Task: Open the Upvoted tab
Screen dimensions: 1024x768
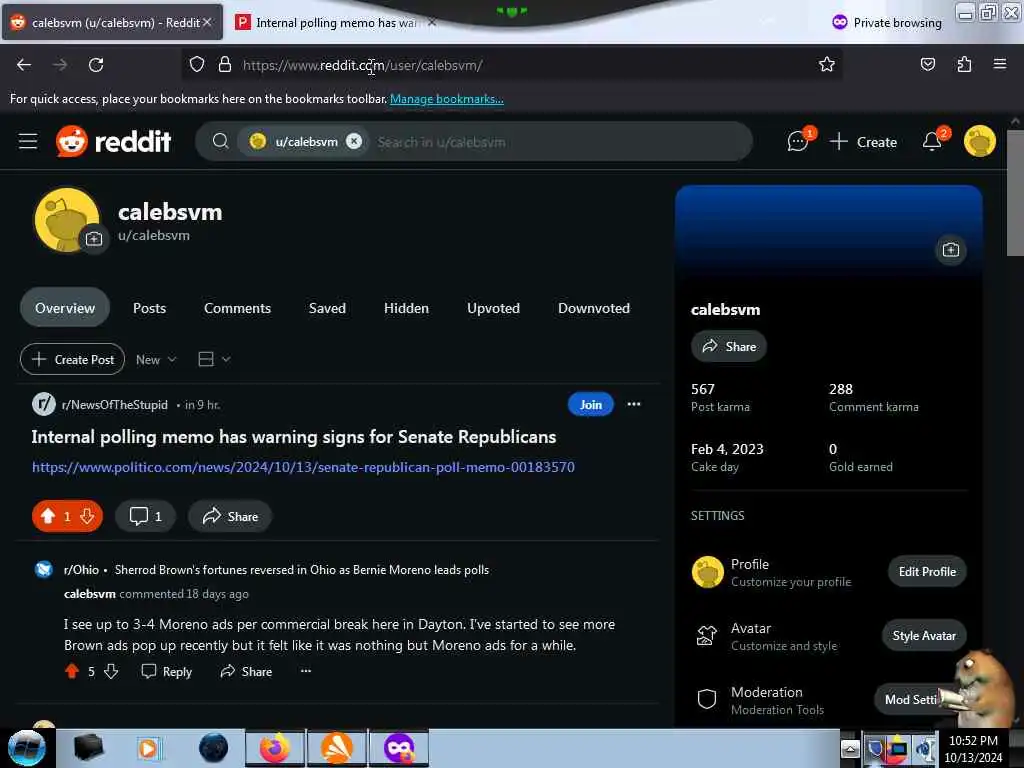Action: click(x=493, y=308)
